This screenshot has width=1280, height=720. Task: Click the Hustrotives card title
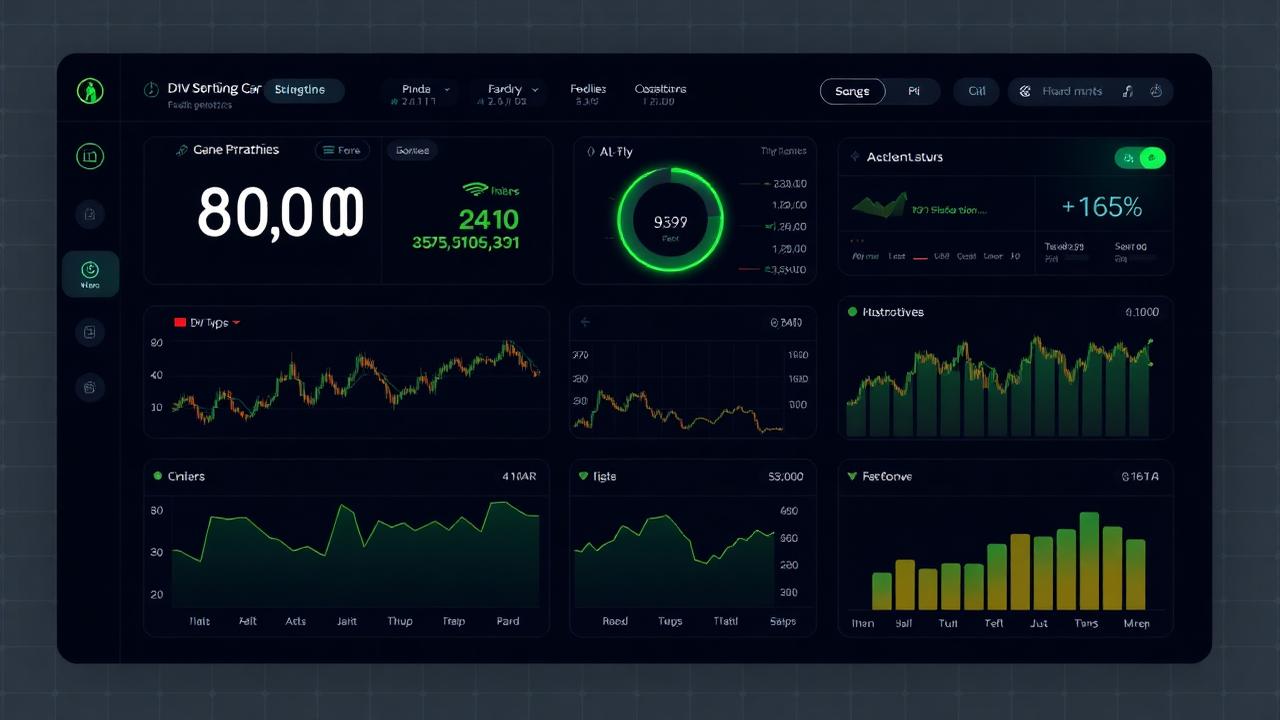click(893, 312)
